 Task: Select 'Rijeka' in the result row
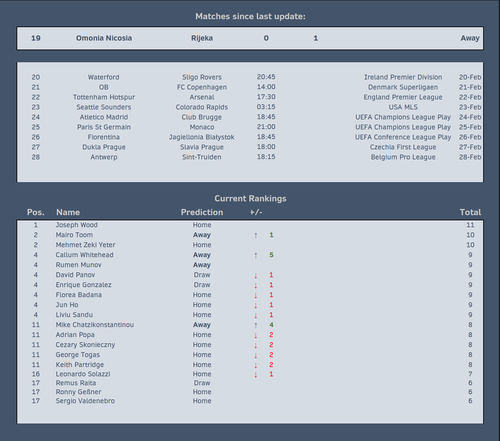pyautogui.click(x=202, y=38)
